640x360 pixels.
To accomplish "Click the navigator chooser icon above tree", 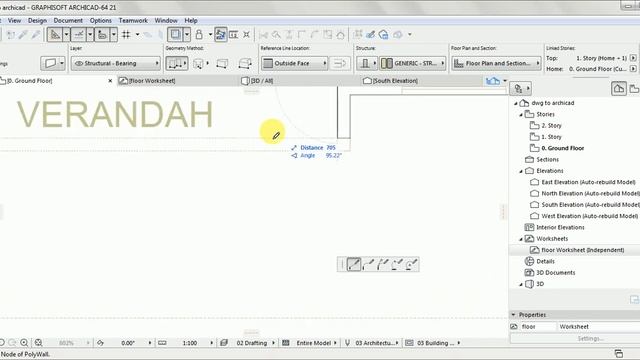I will [520, 88].
